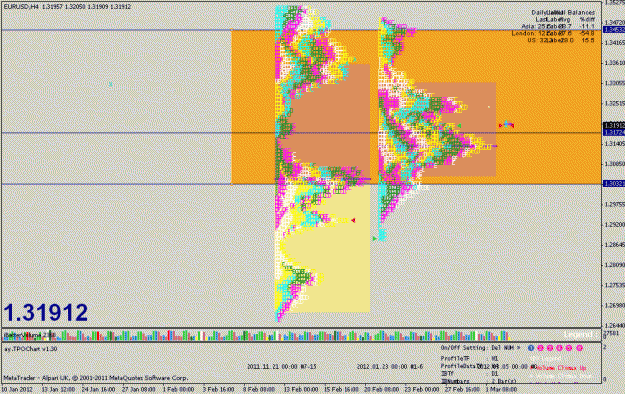The height and width of the screenshot is (394, 625).
Task: Click the large 1.31912 price display
Action: [46, 312]
